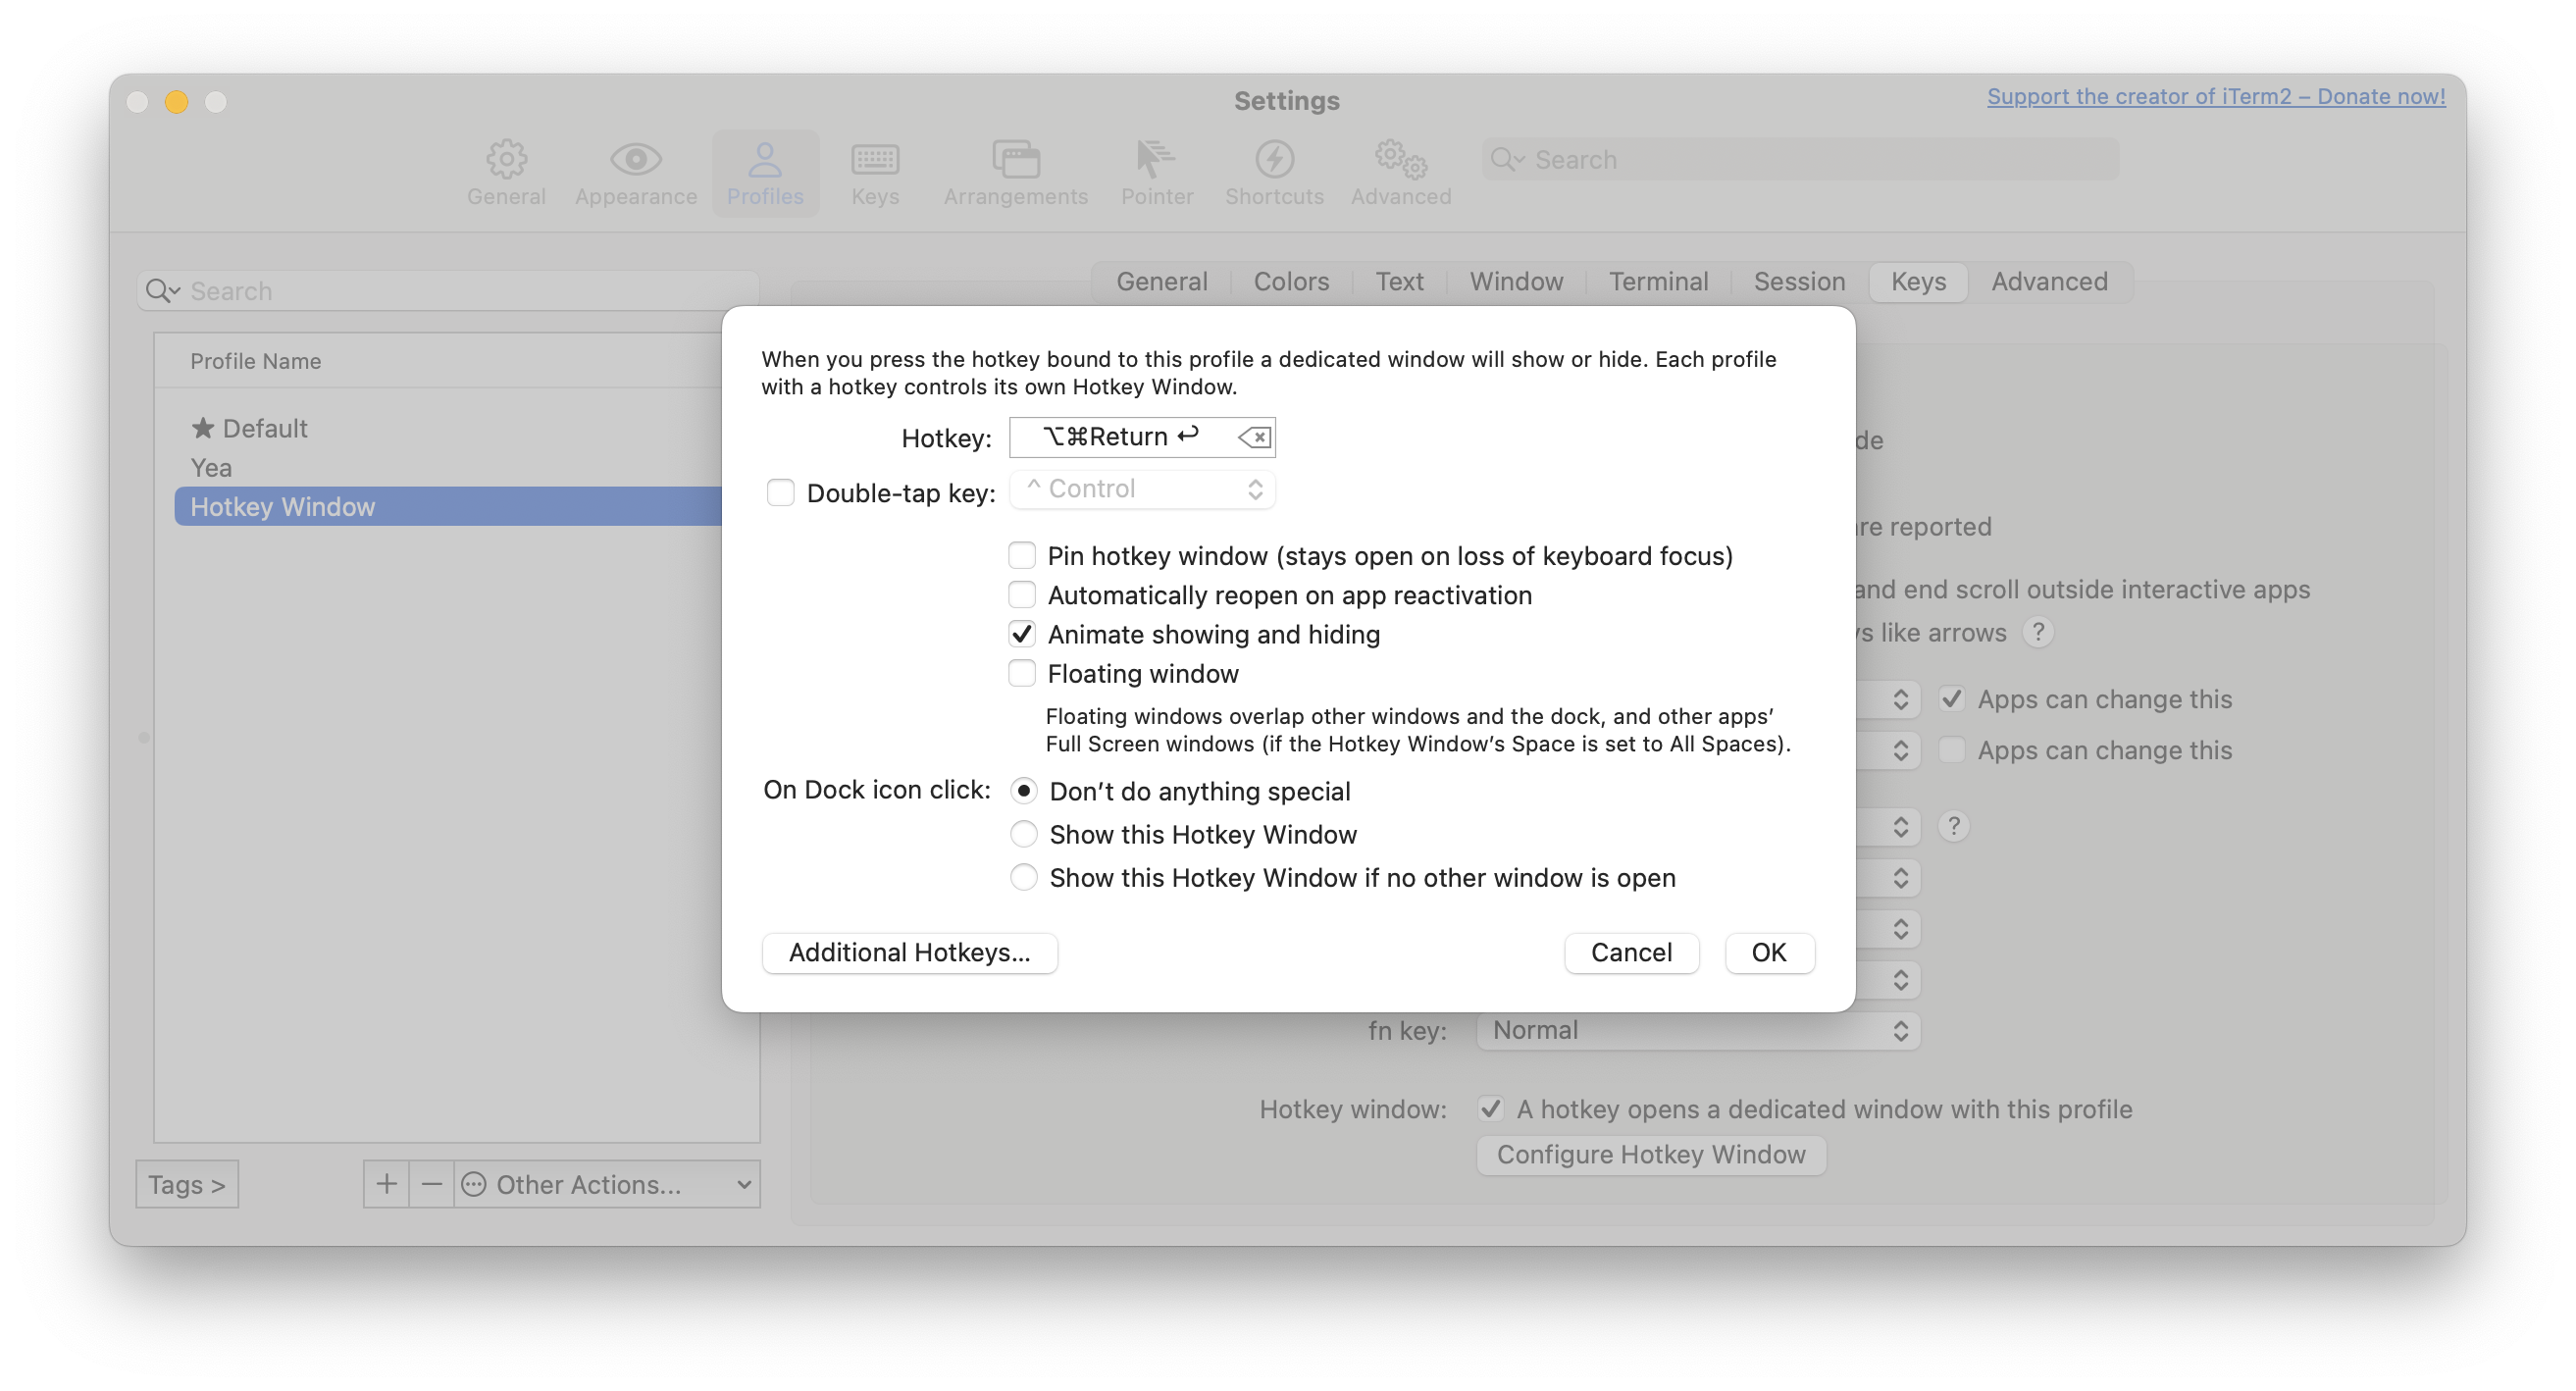This screenshot has height=1391, width=2576.
Task: Open the Control double-tap key dropdown
Action: pos(1142,489)
